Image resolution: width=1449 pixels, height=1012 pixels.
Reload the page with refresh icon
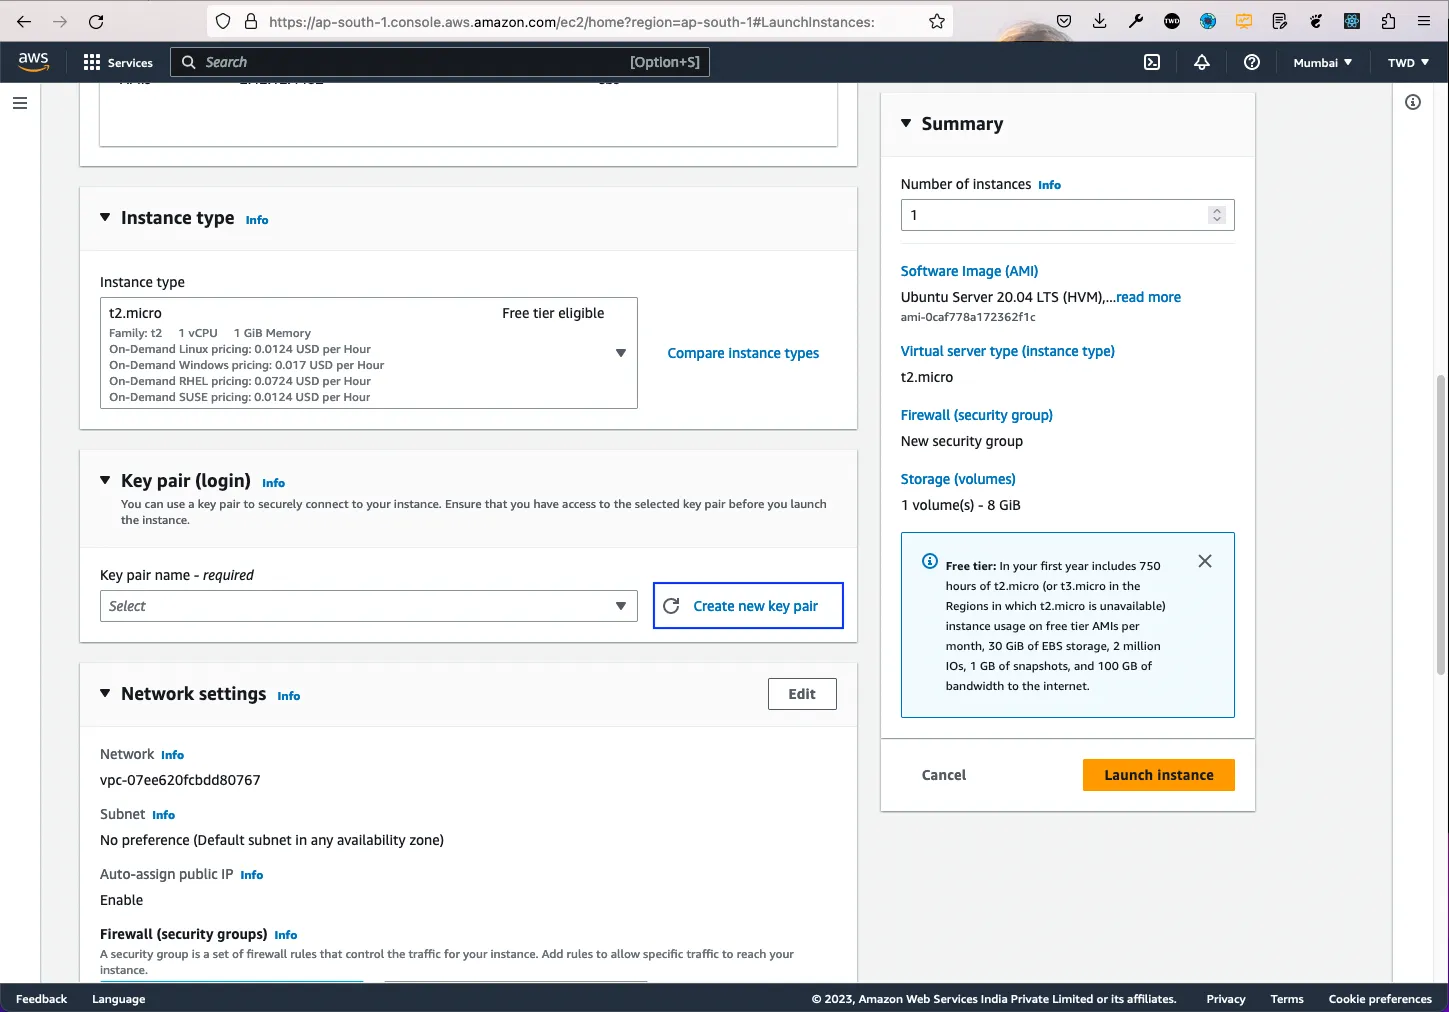(x=96, y=21)
